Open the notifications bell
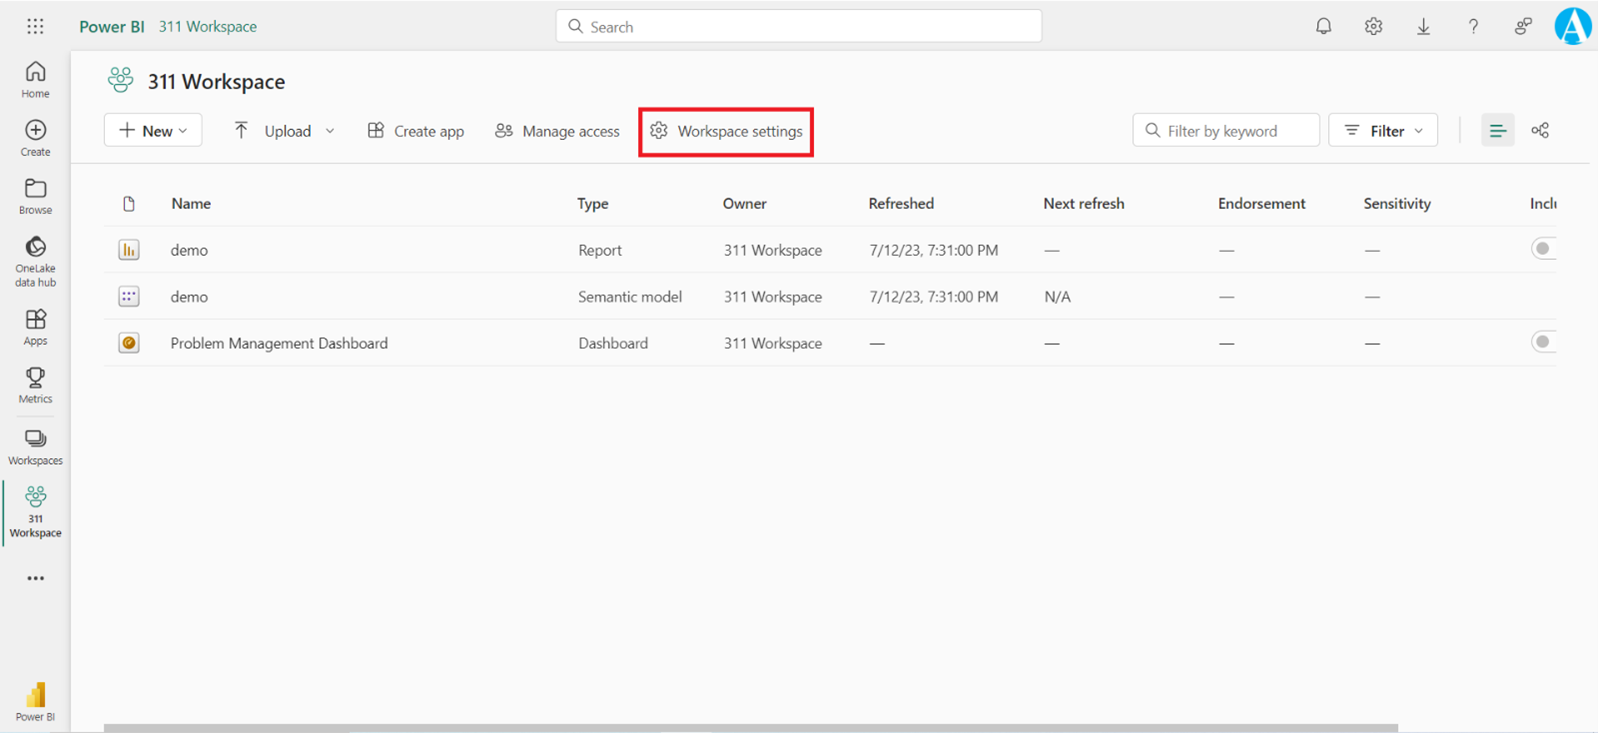 1323,27
